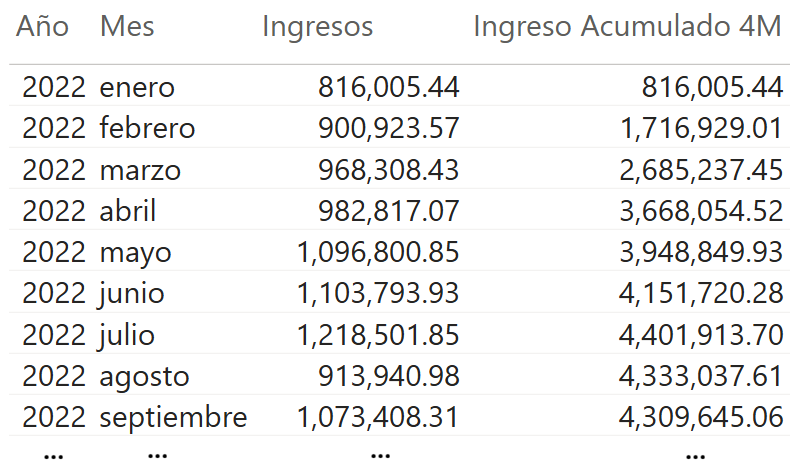Select the "Ingresos" column header
801x476 pixels.
(x=317, y=27)
